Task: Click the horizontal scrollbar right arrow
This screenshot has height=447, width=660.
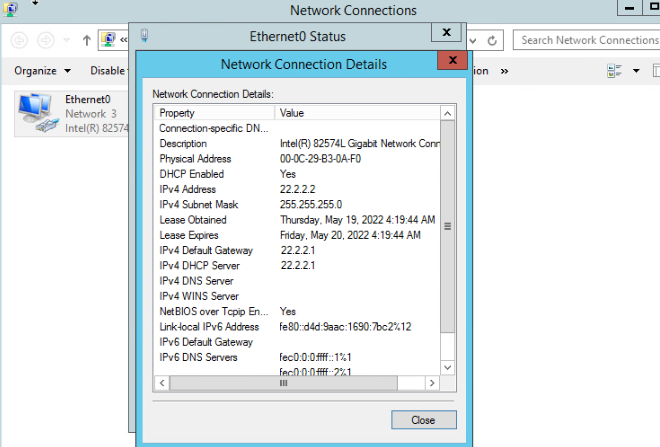Action: [431, 383]
